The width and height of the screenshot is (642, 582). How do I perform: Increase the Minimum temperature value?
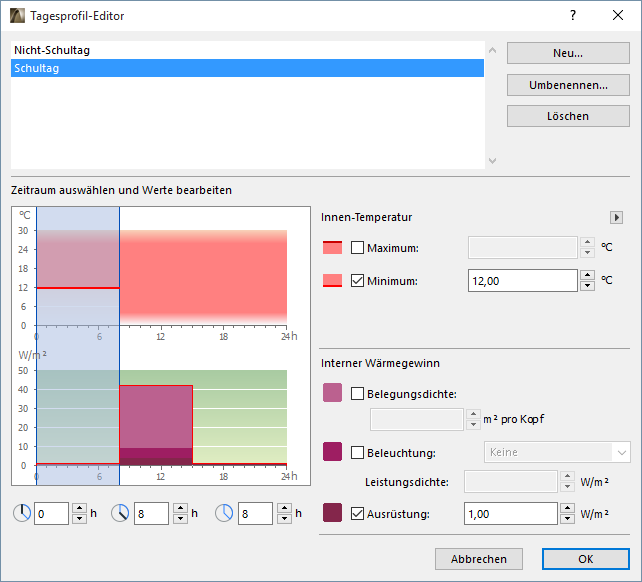588,275
